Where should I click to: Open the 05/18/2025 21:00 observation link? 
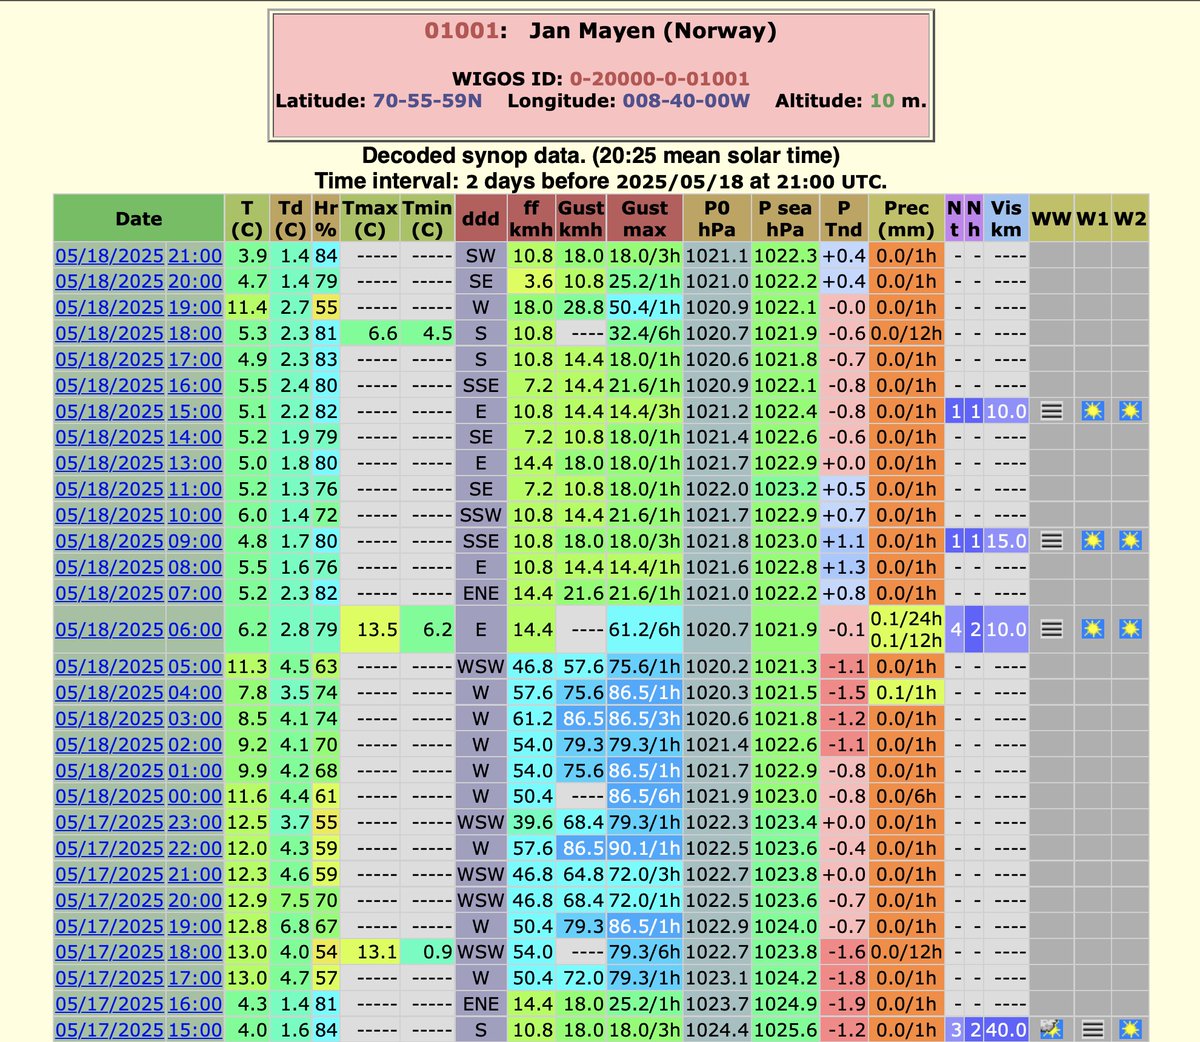139,256
